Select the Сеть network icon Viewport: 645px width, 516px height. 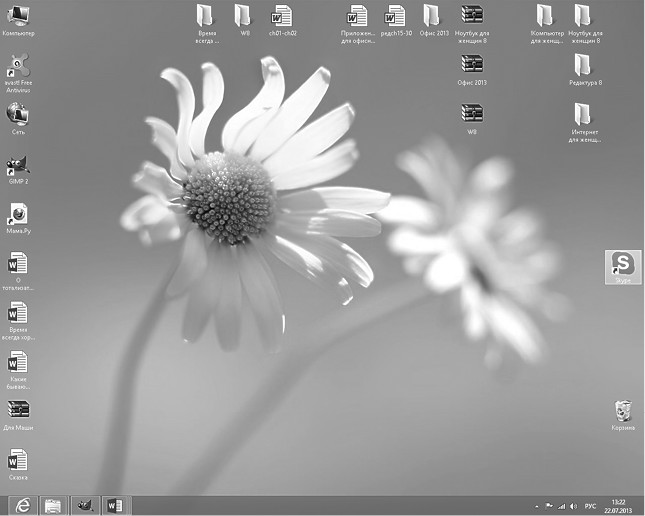[18, 113]
